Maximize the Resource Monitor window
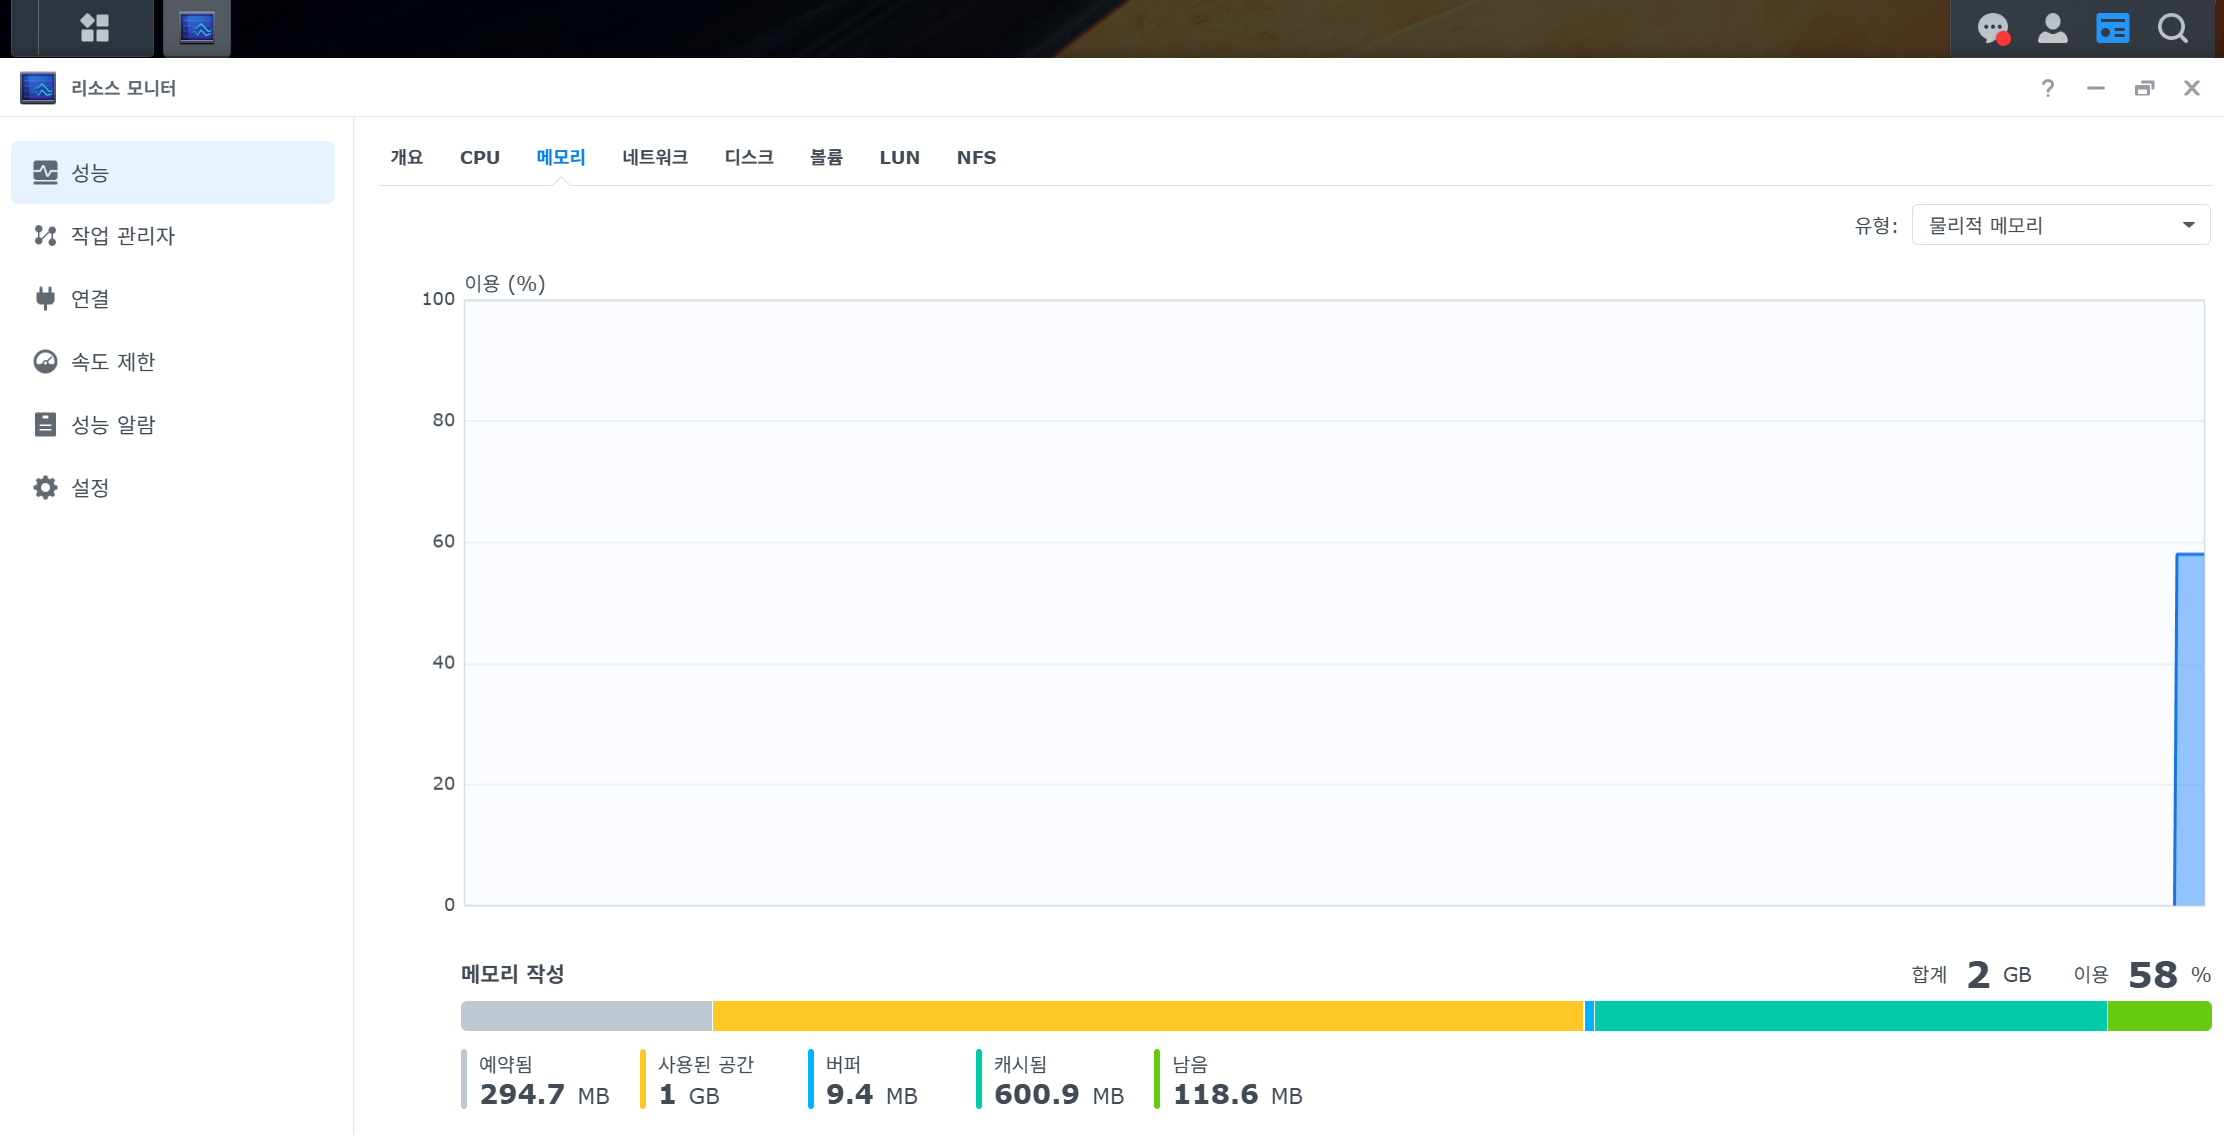 point(2144,88)
